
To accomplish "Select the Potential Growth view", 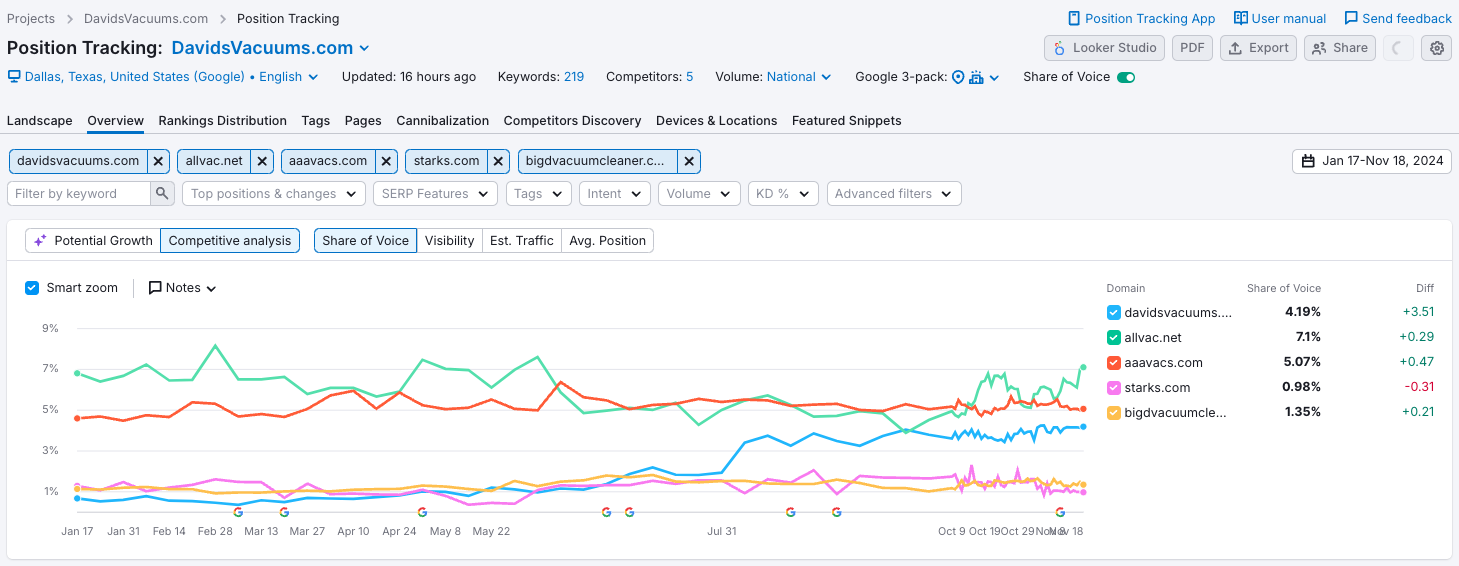I will [x=92, y=241].
